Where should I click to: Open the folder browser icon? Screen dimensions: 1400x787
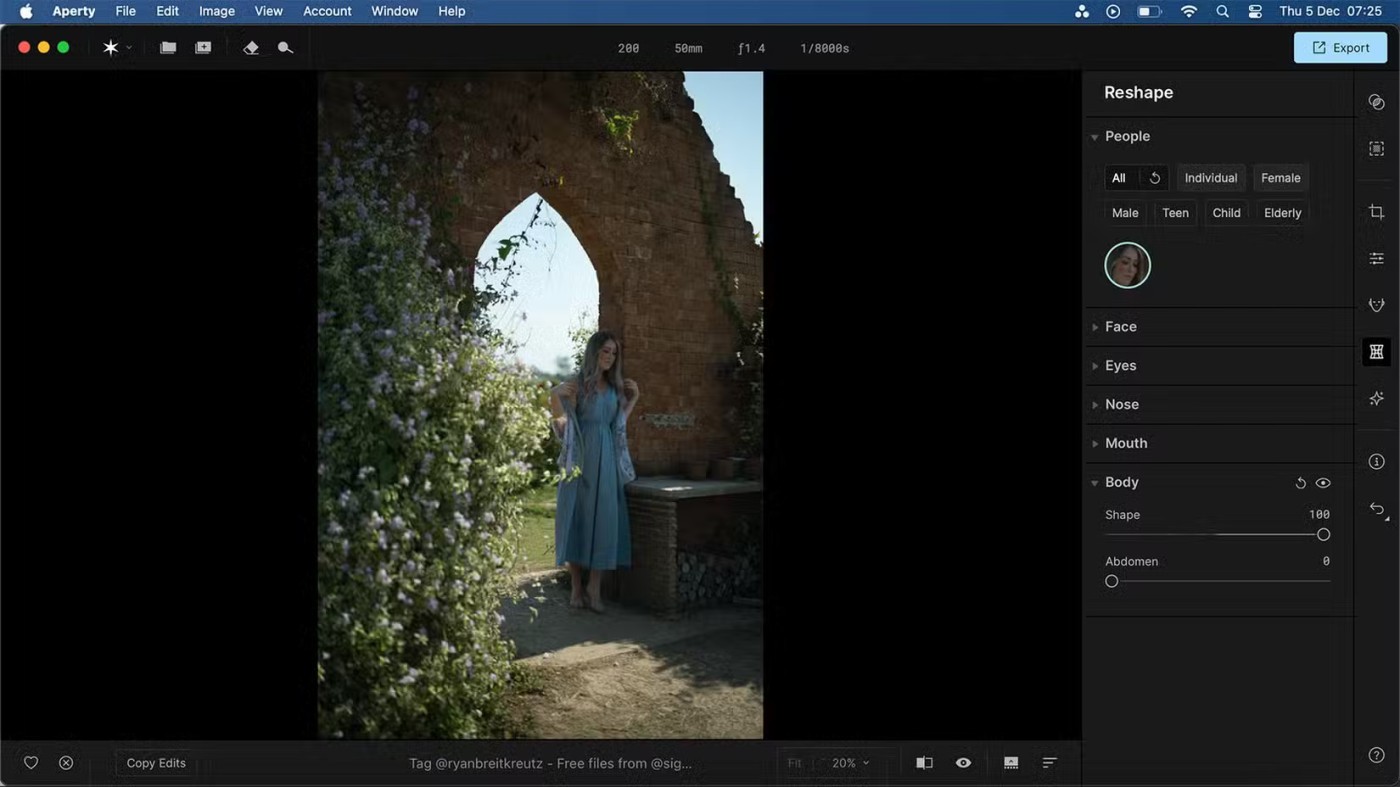coord(168,48)
